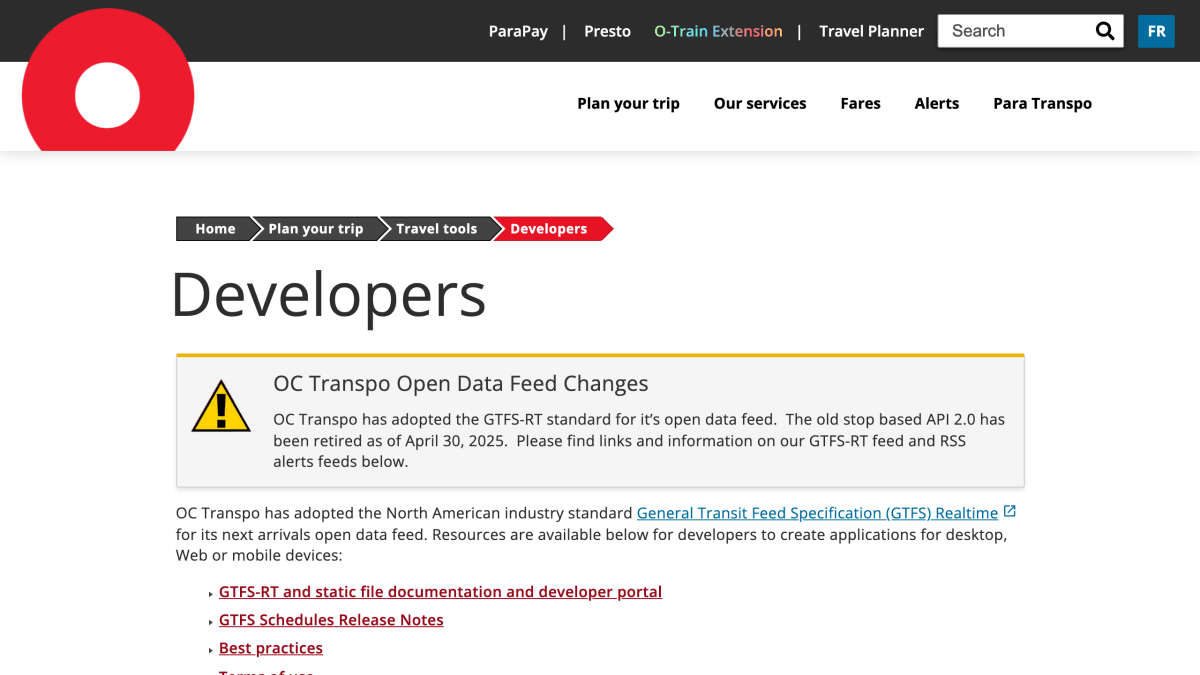Go to the Home breadcrumb
The height and width of the screenshot is (675, 1200).
[x=215, y=229]
